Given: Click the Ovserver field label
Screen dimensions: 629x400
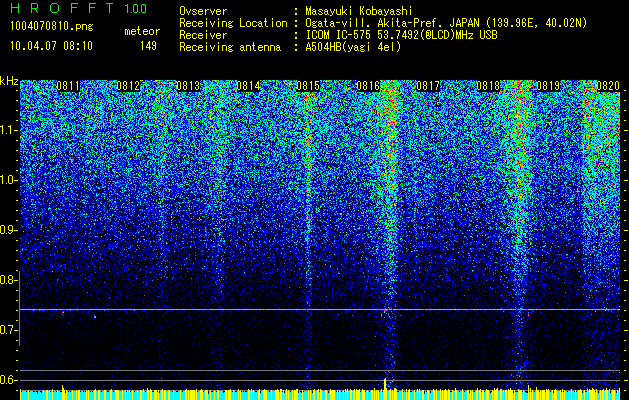Looking at the screenshot, I should click(203, 11).
